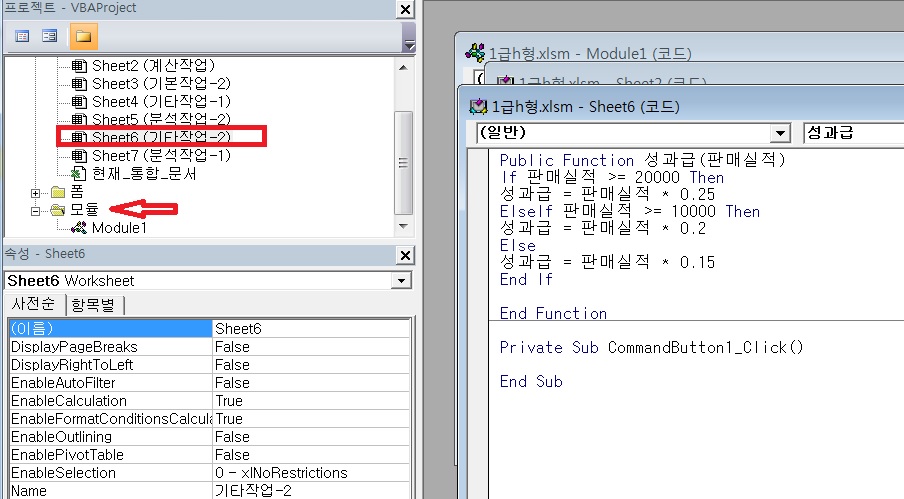Click the View Object icon in project toolbar
This screenshot has height=499, width=904.
(49, 36)
